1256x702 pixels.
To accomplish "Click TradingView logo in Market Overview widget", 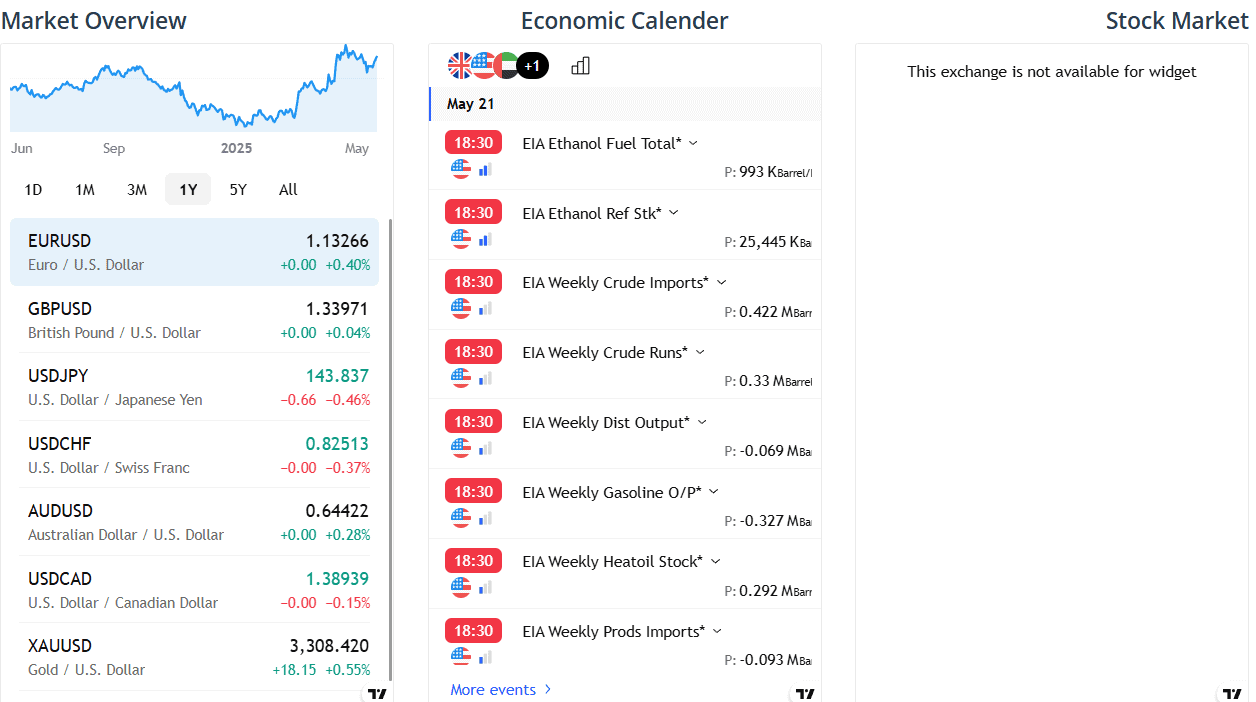I will click(377, 693).
